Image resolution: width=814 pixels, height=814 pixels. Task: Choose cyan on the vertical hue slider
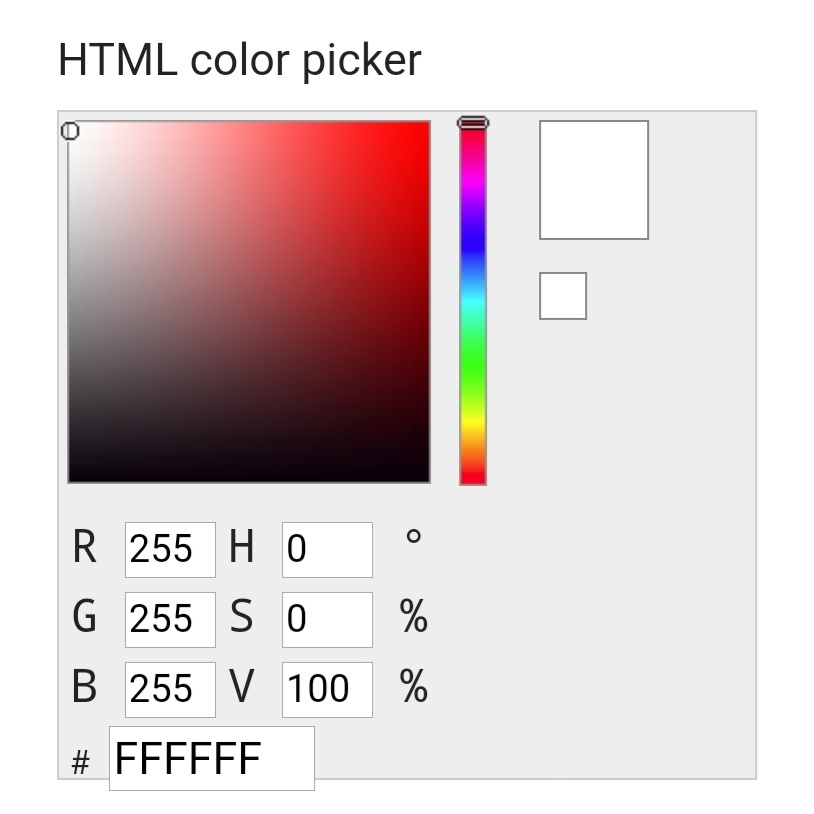coord(473,303)
